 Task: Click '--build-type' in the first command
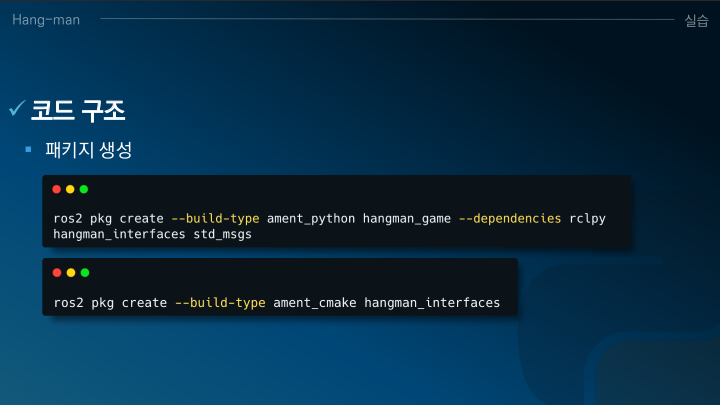pyautogui.click(x=215, y=219)
